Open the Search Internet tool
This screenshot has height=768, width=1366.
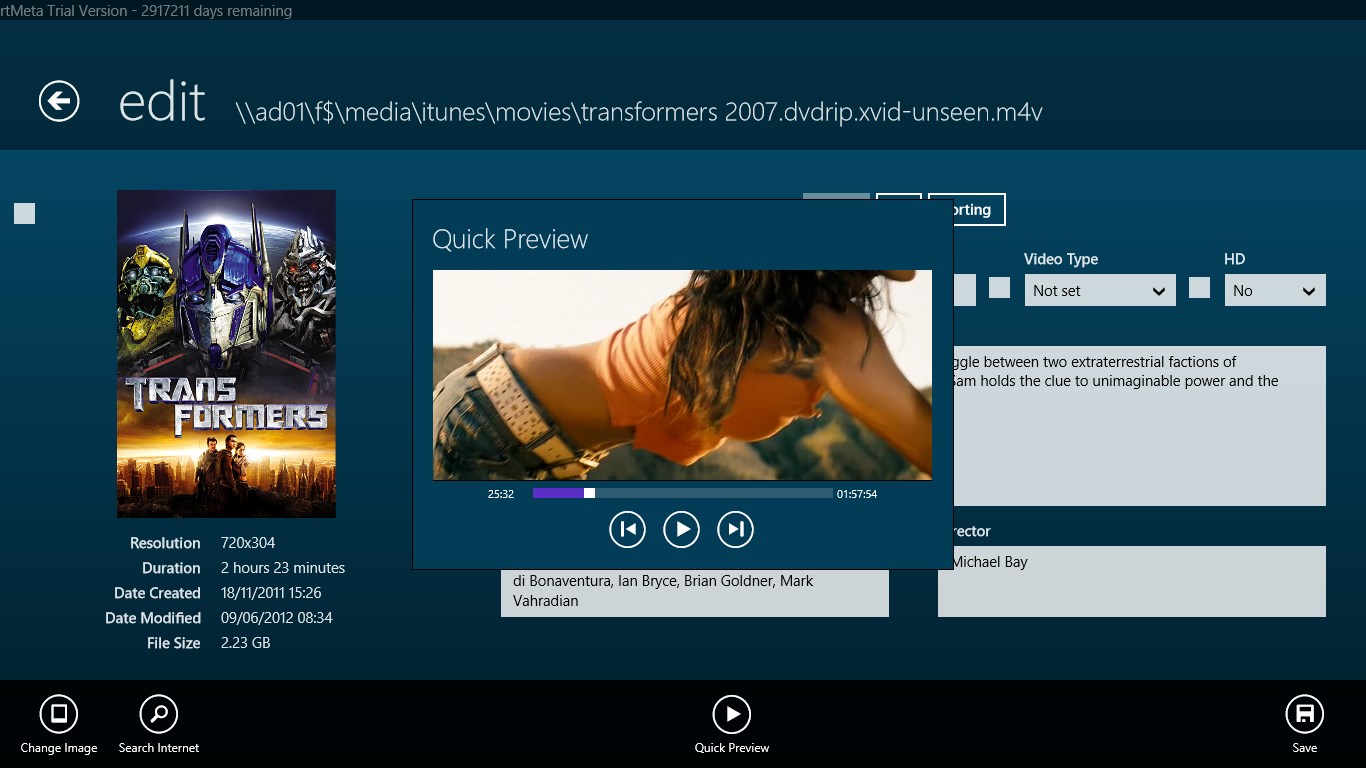point(158,715)
